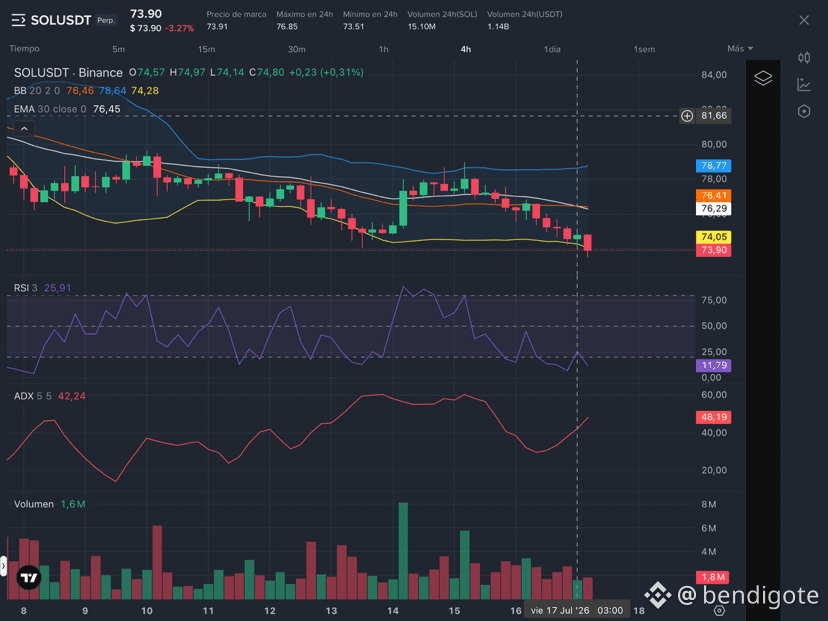This screenshot has height=621, width=828.
Task: Select the 5m timeframe
Action: pos(118,49)
